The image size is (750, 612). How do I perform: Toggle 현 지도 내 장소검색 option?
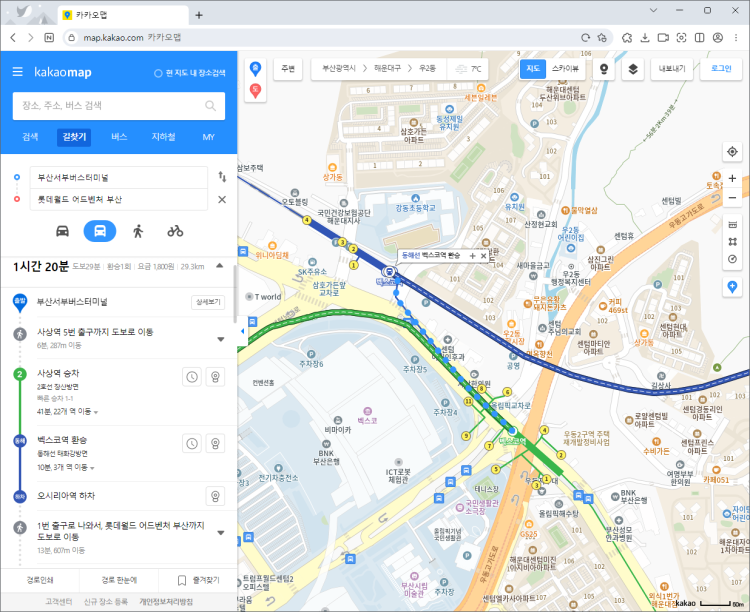click(x=189, y=73)
